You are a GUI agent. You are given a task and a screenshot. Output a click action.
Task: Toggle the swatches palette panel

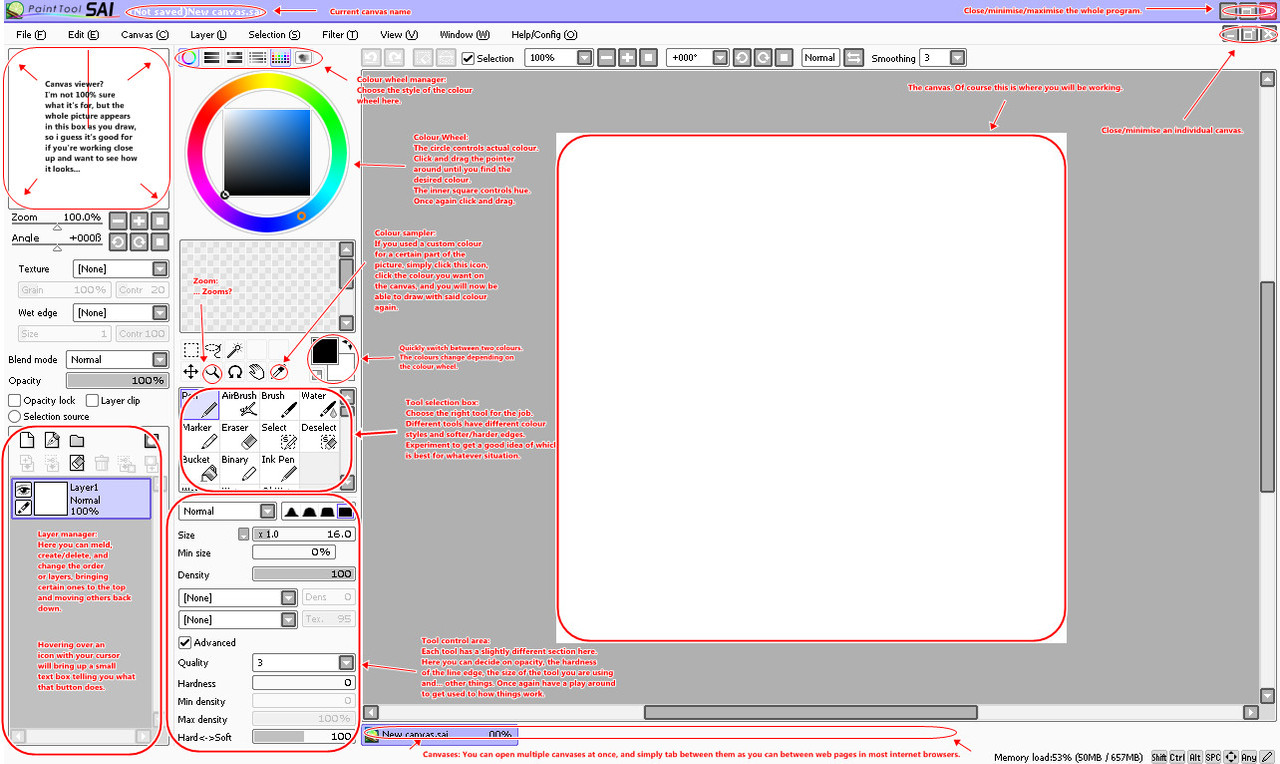(281, 58)
